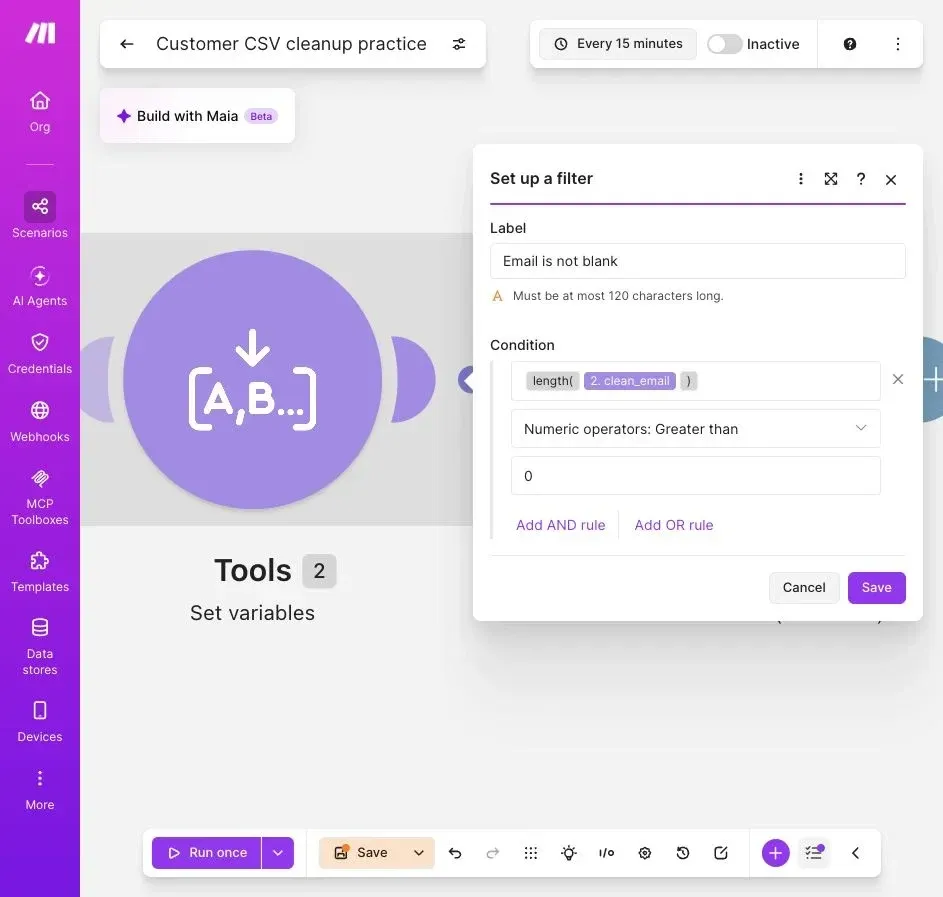This screenshot has height=897, width=943.
Task: Add an OR rule to the condition
Action: point(674,525)
